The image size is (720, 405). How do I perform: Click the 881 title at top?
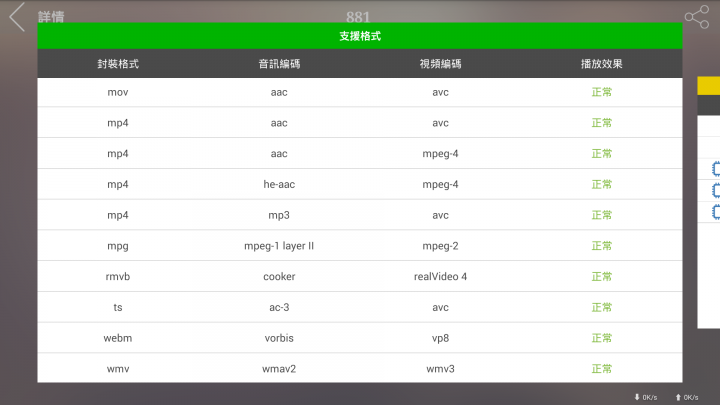(x=358, y=17)
